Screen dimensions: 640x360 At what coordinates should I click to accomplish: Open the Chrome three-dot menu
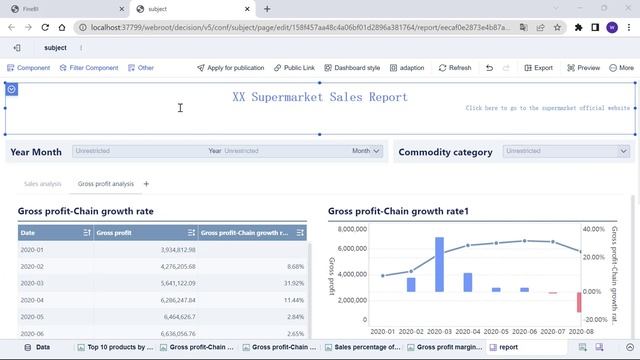click(x=629, y=27)
